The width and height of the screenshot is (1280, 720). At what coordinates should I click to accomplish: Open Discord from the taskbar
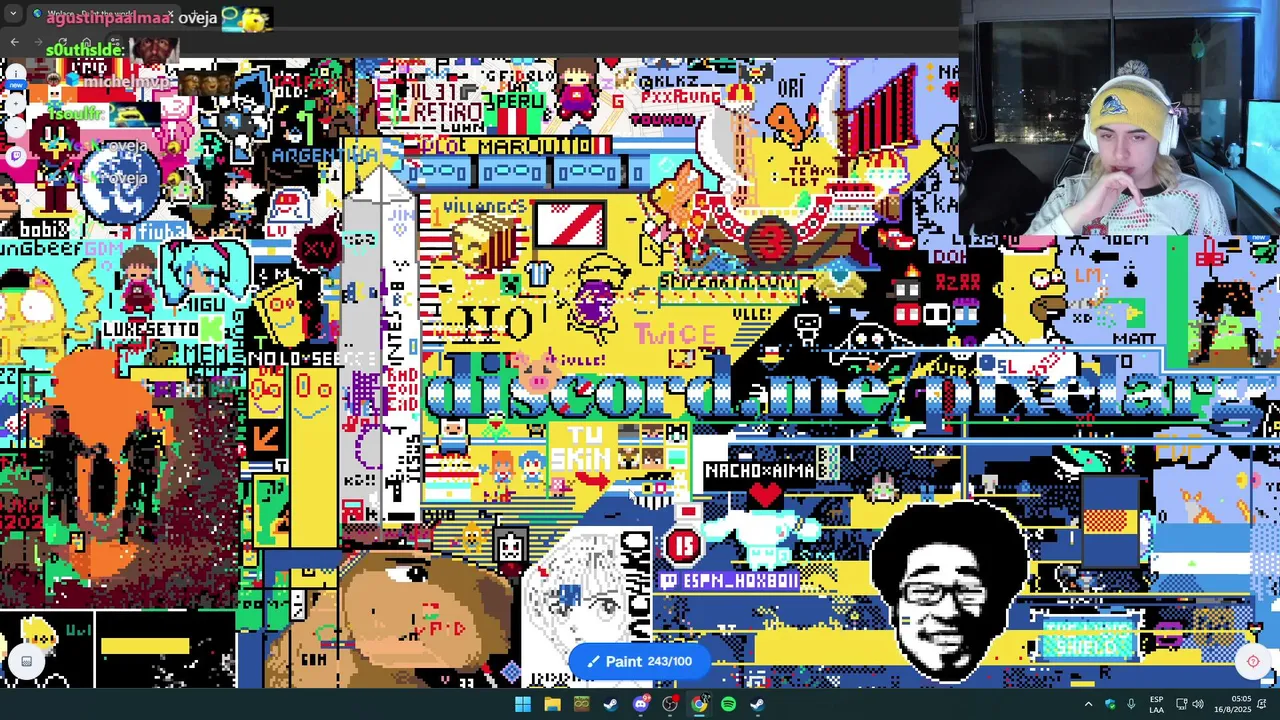coord(640,705)
